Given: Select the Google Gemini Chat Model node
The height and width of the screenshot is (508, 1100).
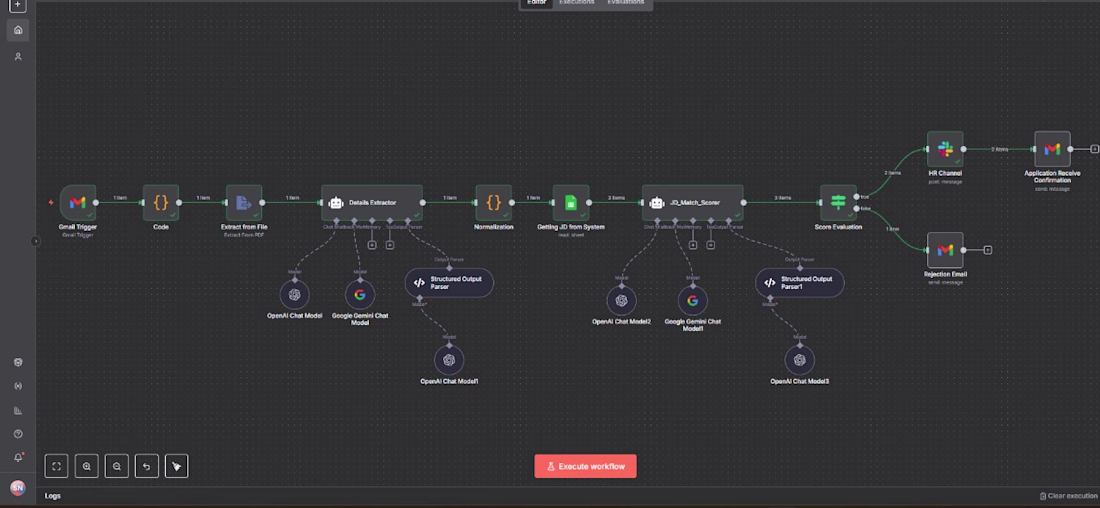Looking at the screenshot, I should 360,295.
